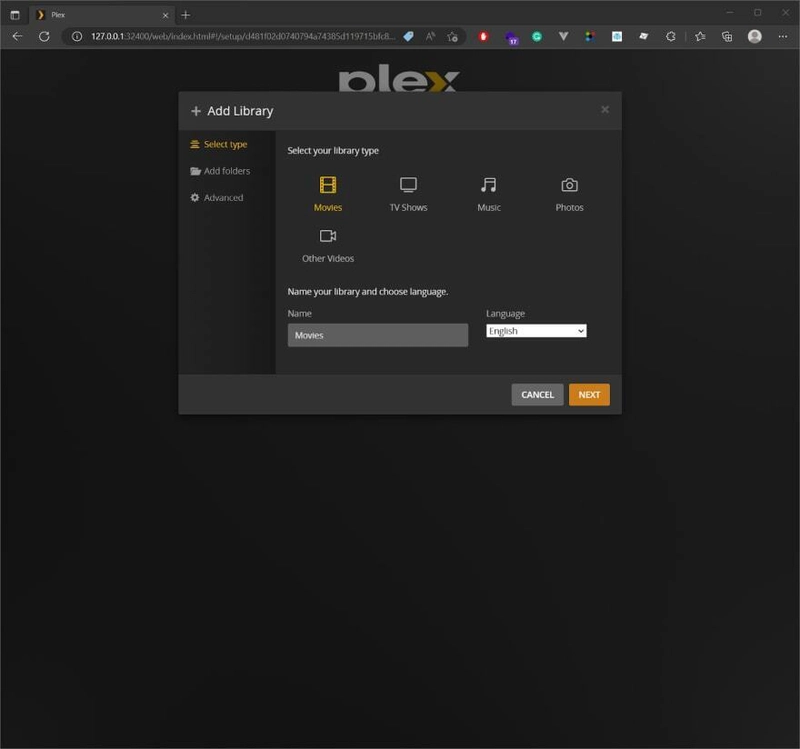
Task: Go back to the previous page
Action: pyautogui.click(x=17, y=36)
